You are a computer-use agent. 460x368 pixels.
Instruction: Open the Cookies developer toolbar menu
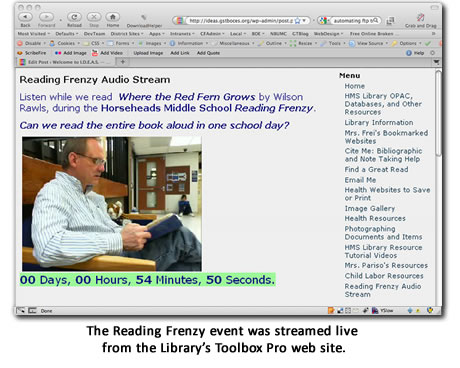[x=65, y=43]
